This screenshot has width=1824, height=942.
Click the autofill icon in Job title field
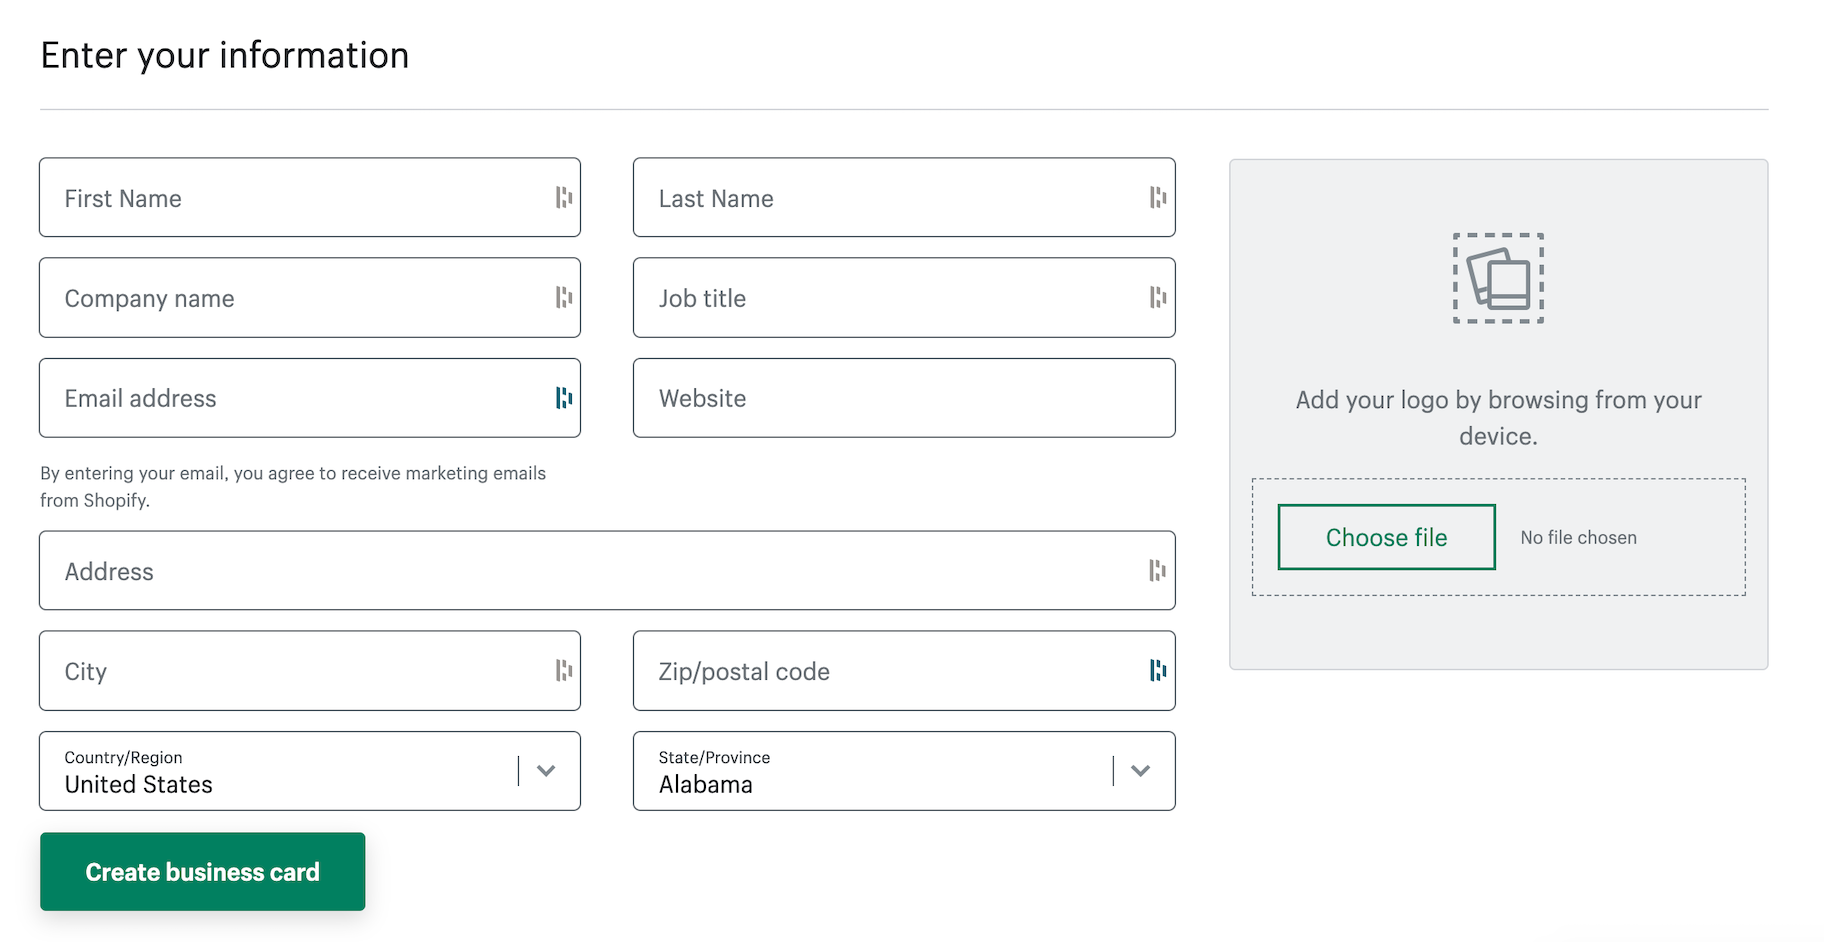pos(1158,298)
